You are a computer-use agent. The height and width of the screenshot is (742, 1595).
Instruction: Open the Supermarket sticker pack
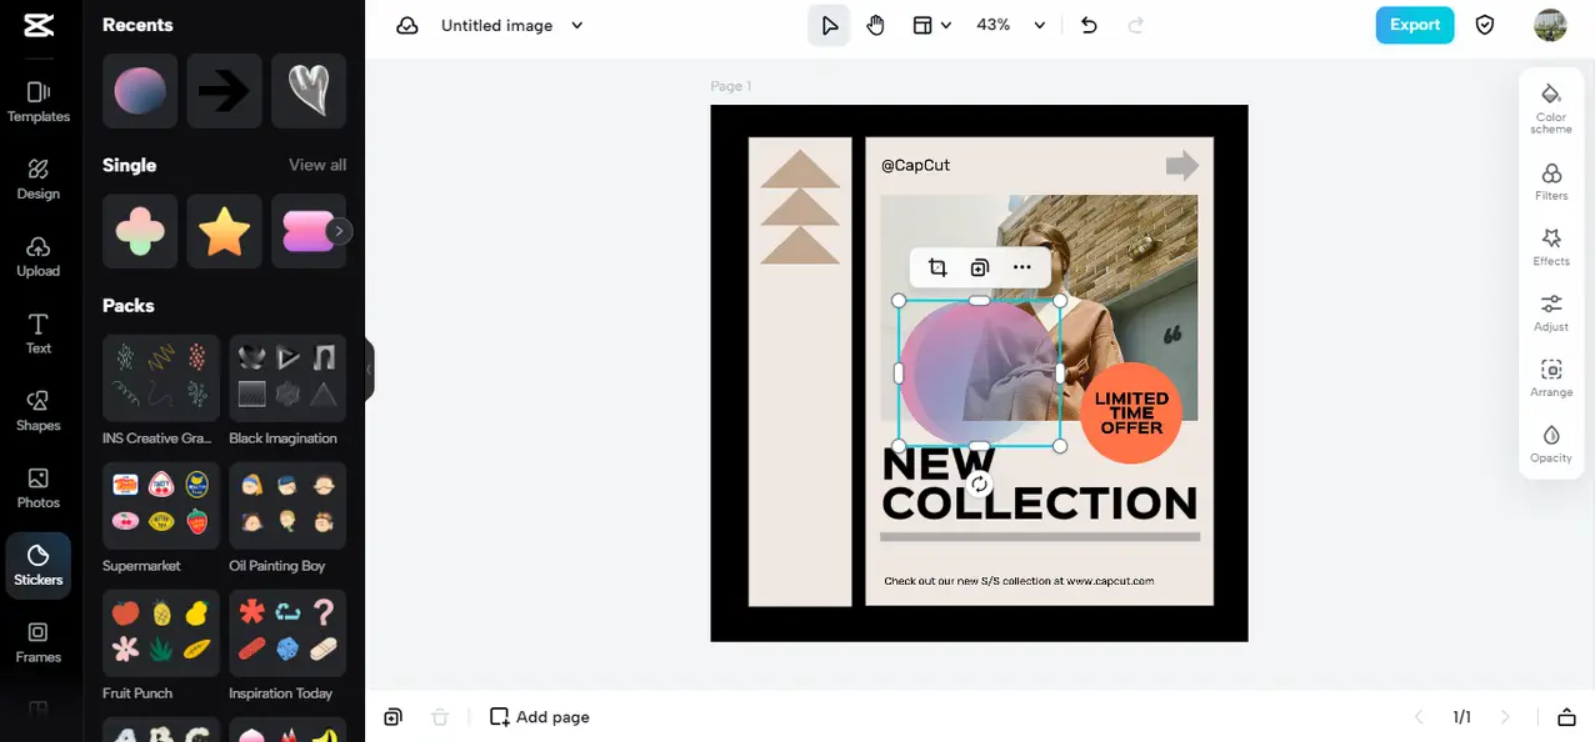[160, 506]
